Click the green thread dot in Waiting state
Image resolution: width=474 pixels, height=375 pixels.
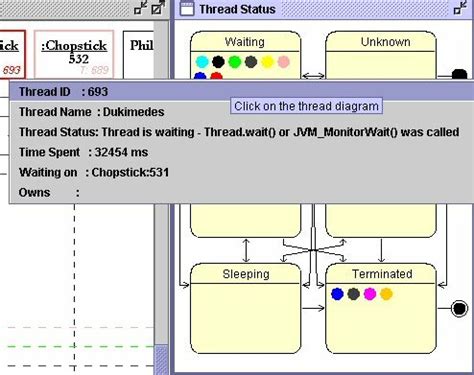[x=235, y=62]
